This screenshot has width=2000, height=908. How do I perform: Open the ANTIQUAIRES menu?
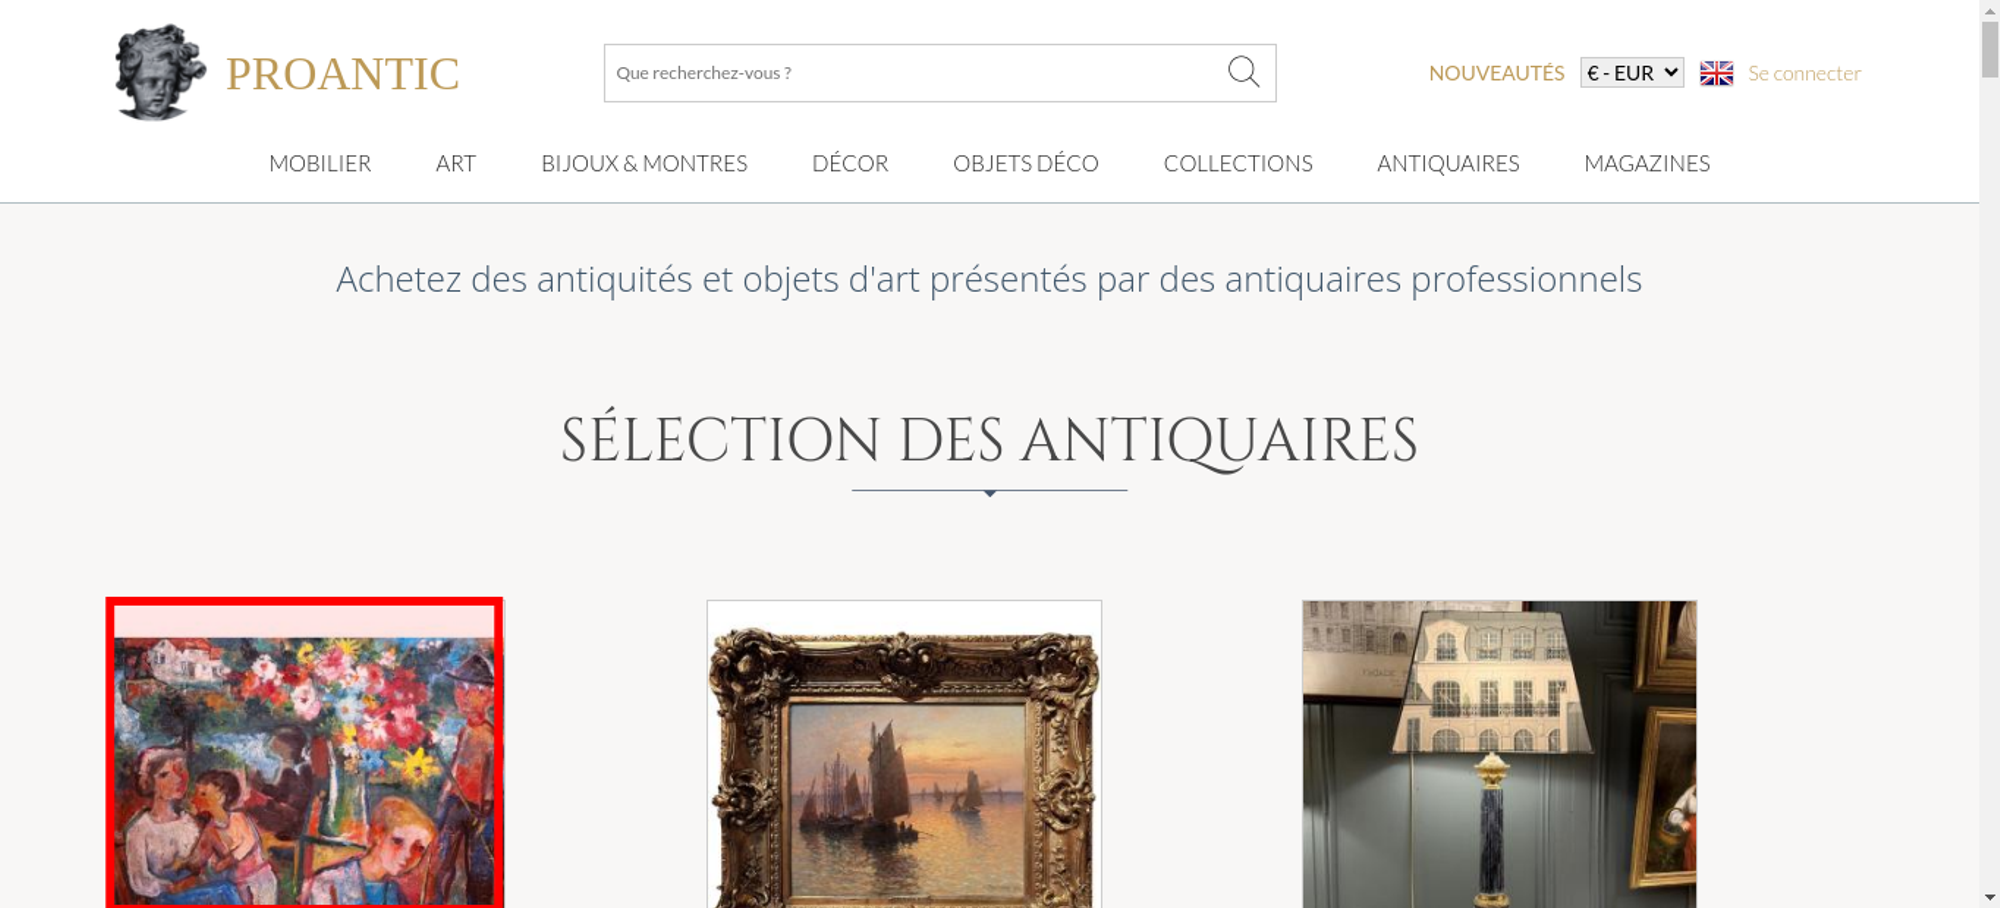click(1448, 163)
